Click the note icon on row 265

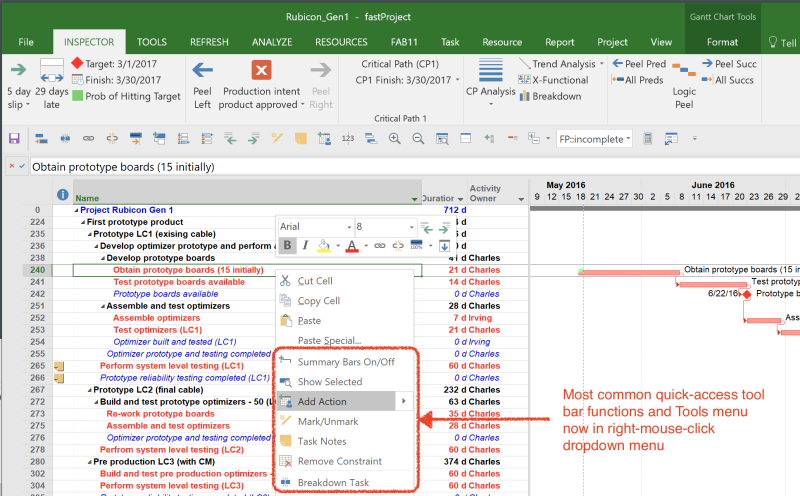click(59, 366)
